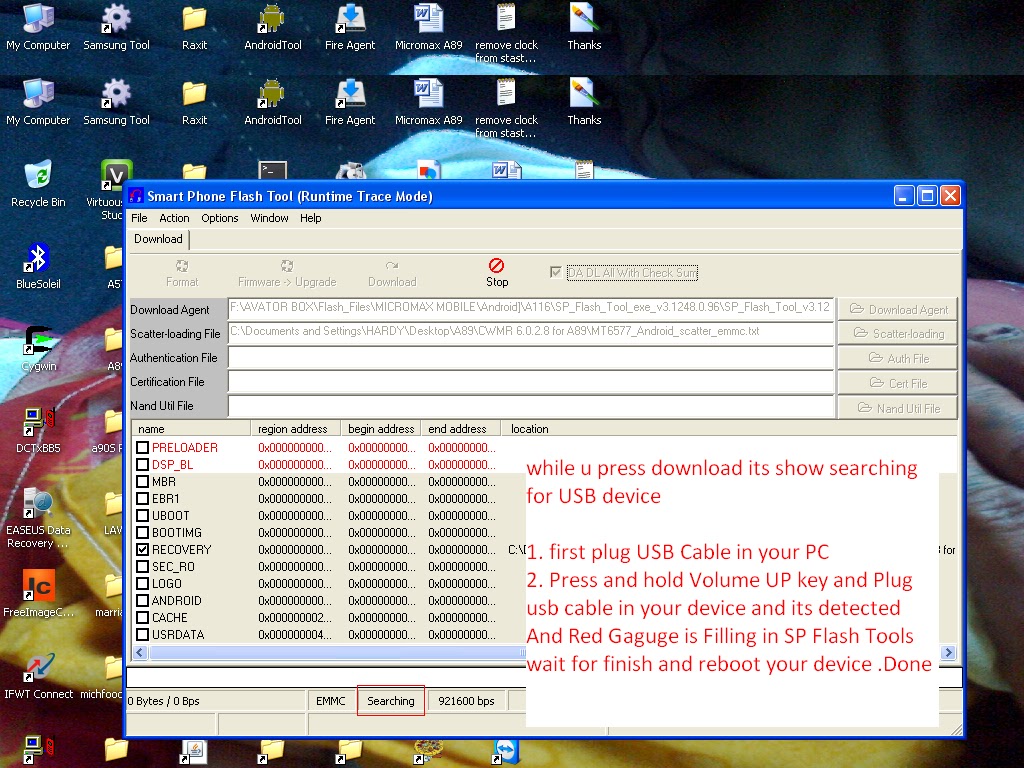Viewport: 1024px width, 768px height.
Task: Click the Firmware -> Upgrade toolbar icon
Action: [x=287, y=265]
